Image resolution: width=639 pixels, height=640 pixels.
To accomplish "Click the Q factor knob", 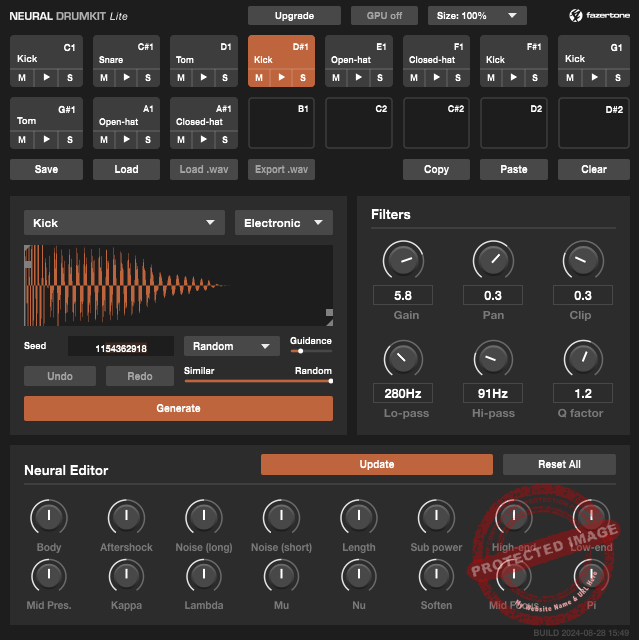I will (583, 359).
